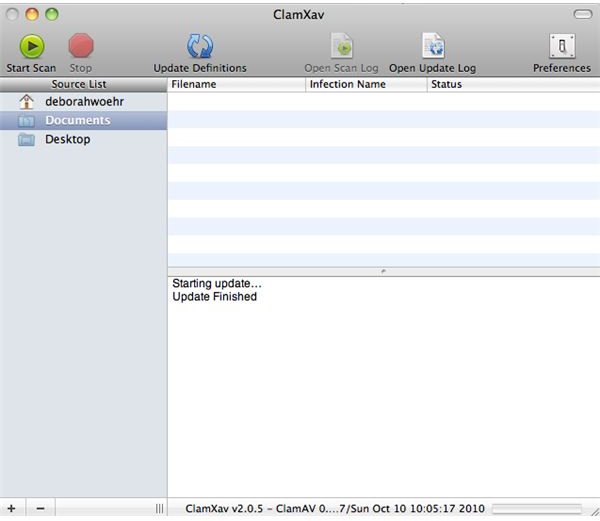Click the split pane divider handle
600x521 pixels.
click(383, 271)
